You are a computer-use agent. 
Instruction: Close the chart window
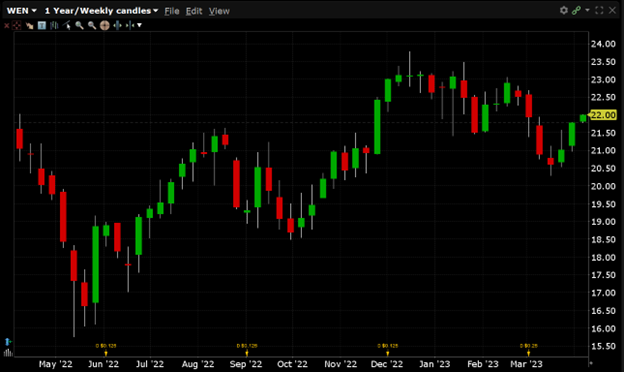tap(612, 10)
